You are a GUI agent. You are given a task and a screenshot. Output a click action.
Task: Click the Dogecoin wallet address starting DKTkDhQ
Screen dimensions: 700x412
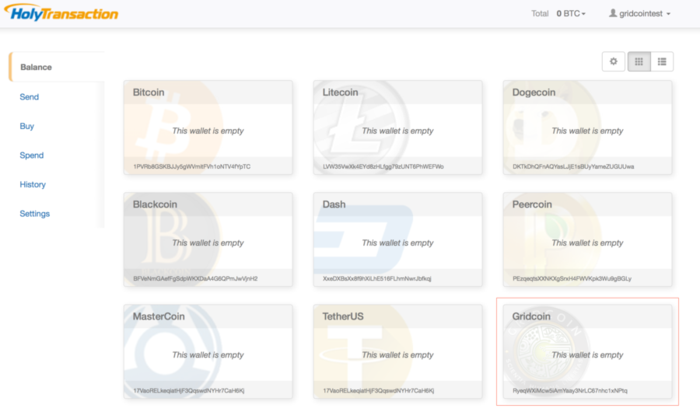click(x=573, y=166)
